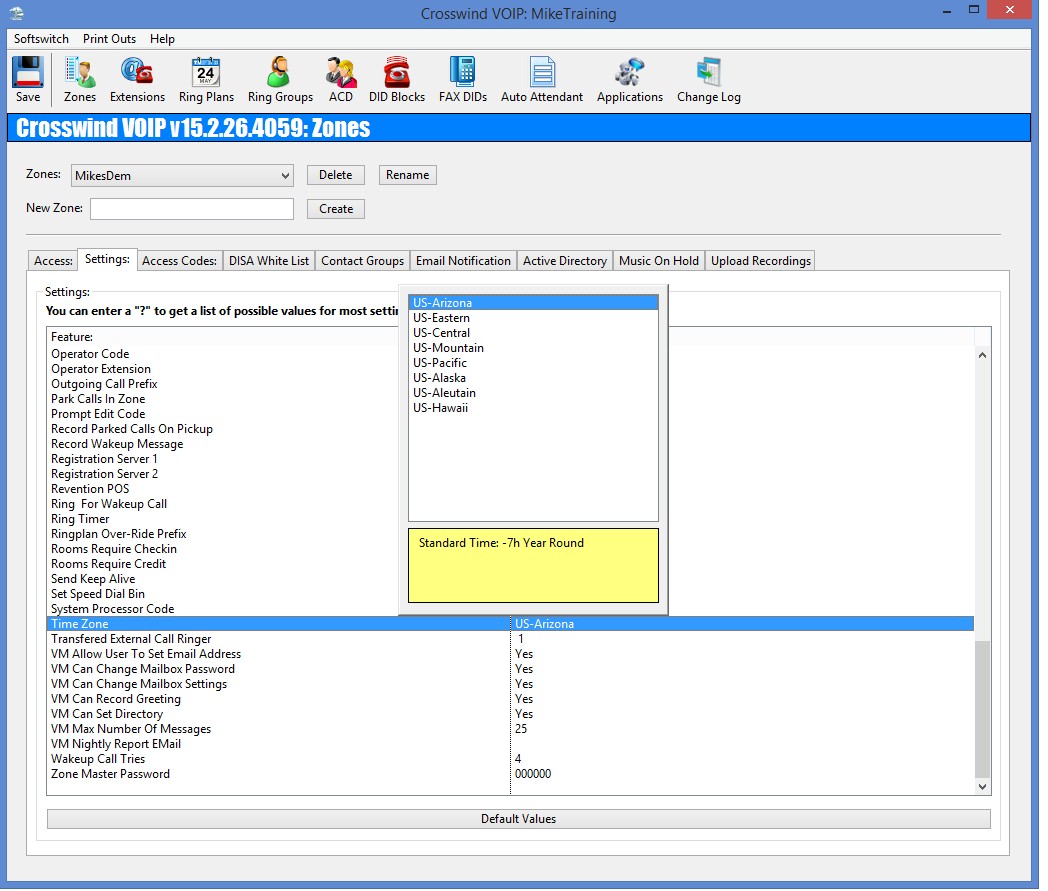Select US-Pacific in the time zone list
Screen dimensions: 1048x891
coord(440,363)
